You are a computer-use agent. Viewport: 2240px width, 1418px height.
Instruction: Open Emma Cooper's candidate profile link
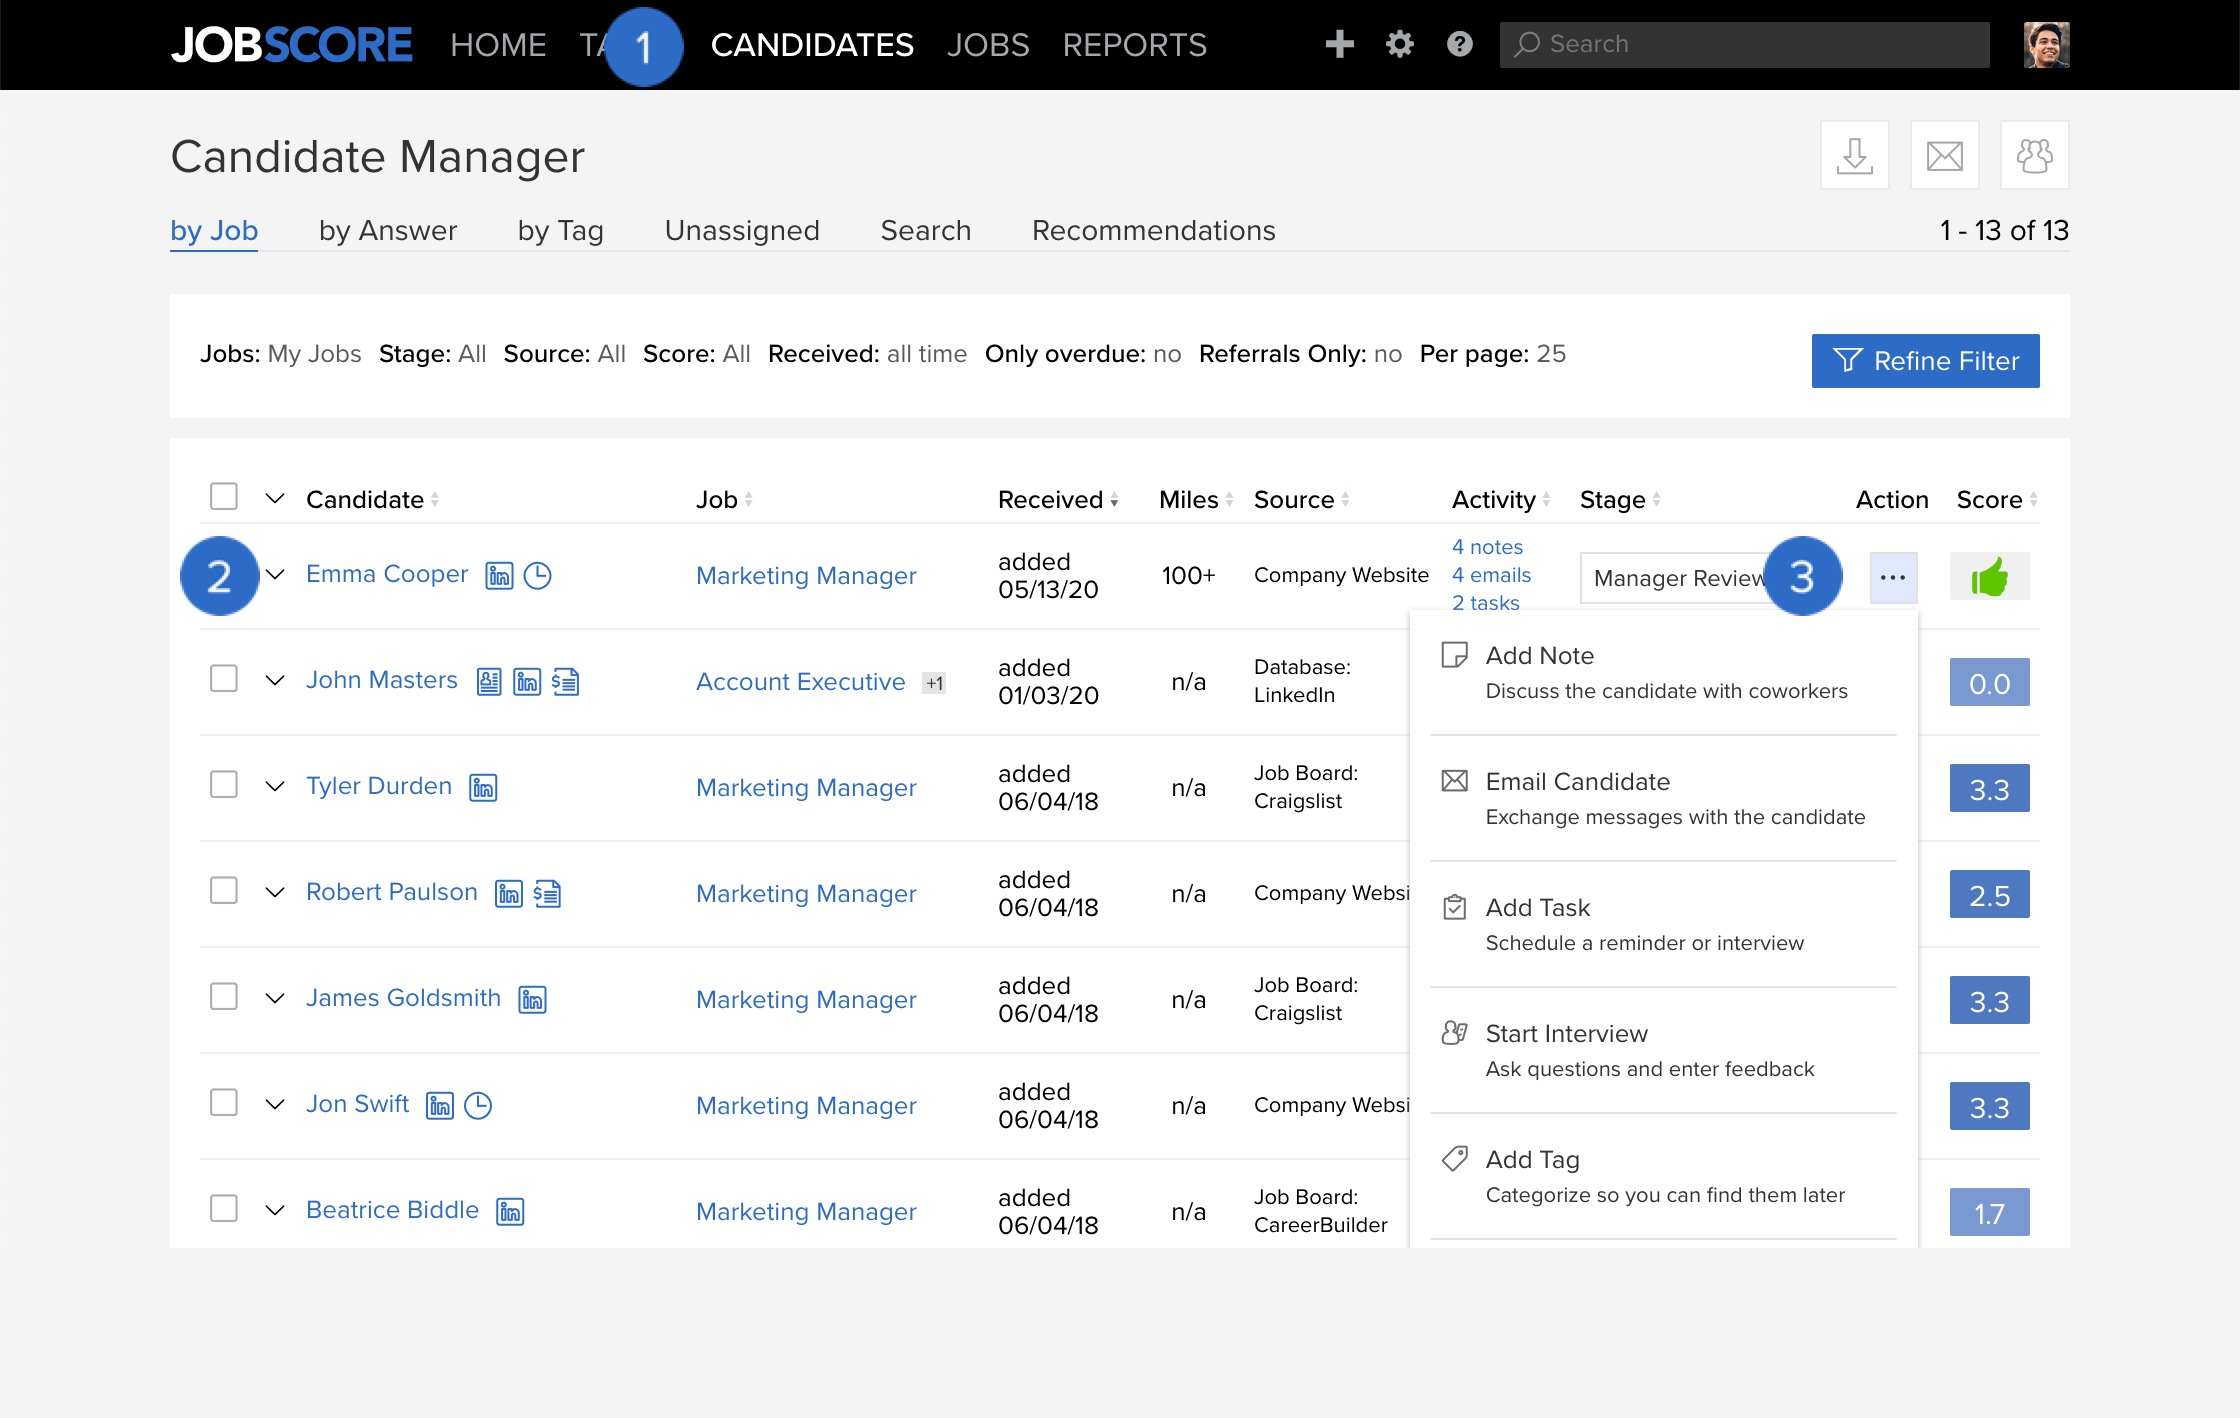click(387, 575)
